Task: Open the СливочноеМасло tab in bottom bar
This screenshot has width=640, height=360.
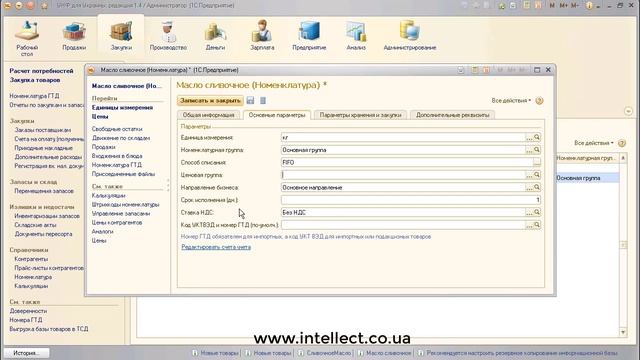Action: pos(325,353)
